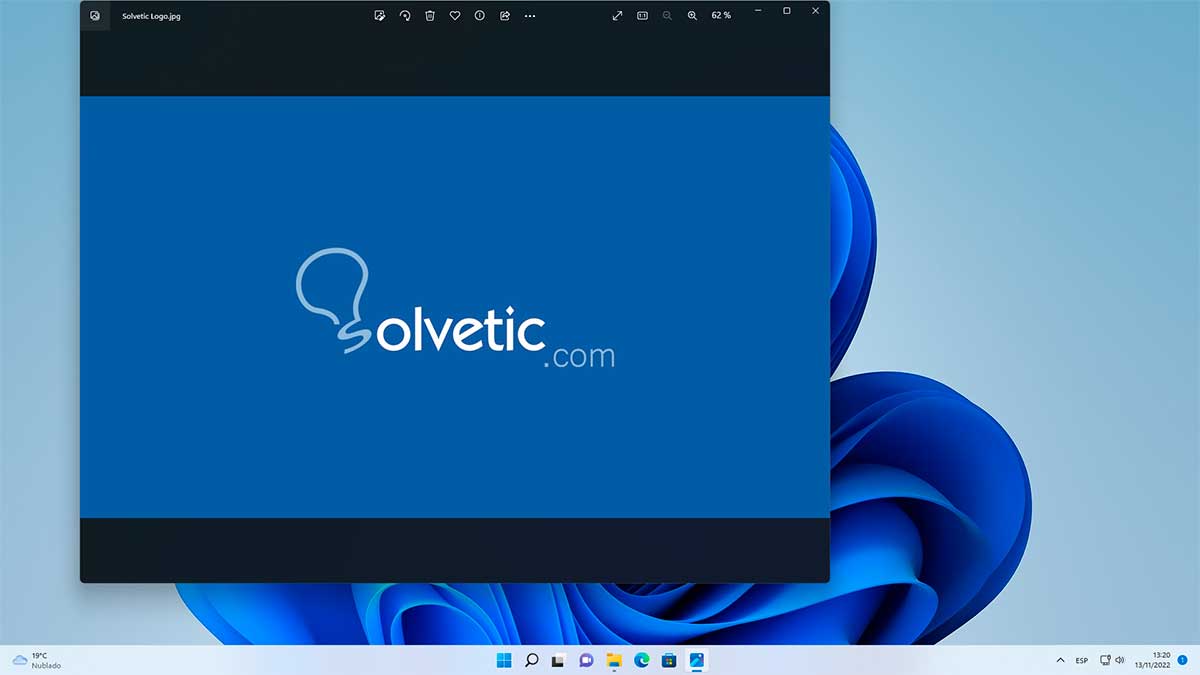This screenshot has height=675, width=1200.
Task: Zoom out with the minus magnifier
Action: tap(667, 16)
